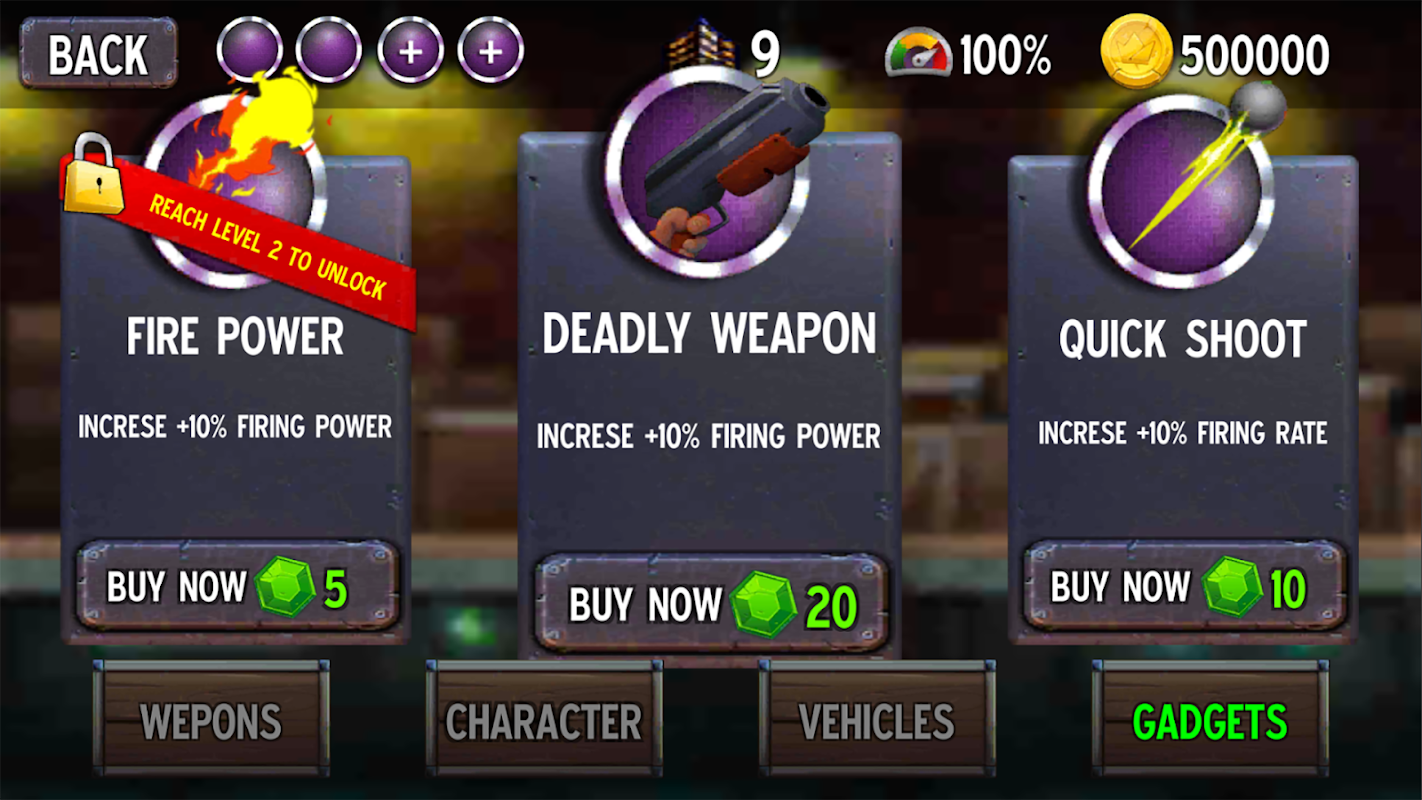Click the gold coin currency icon
1422x800 pixels.
click(1136, 55)
